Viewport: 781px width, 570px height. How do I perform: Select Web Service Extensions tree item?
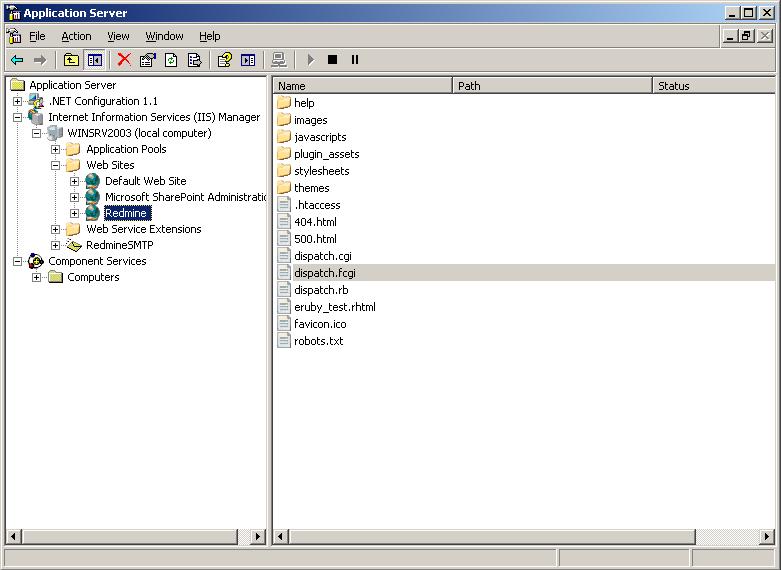(143, 229)
